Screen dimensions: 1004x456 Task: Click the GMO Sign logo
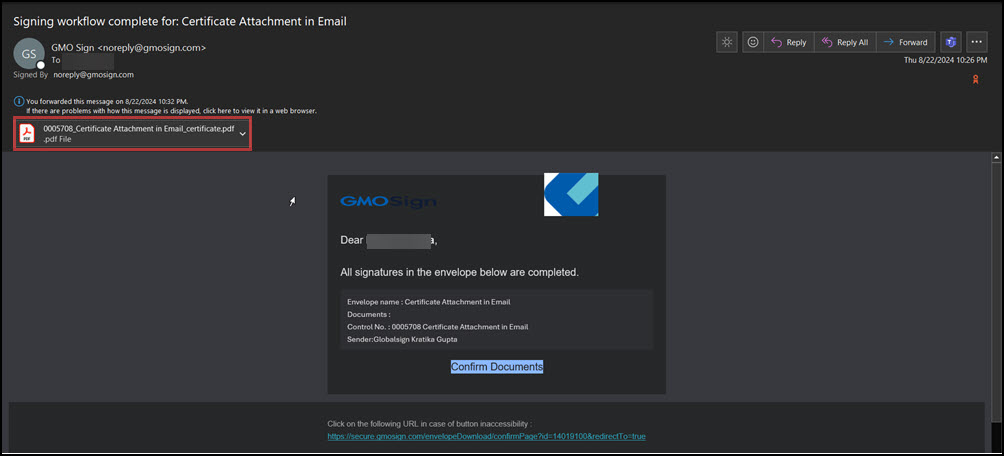point(389,202)
